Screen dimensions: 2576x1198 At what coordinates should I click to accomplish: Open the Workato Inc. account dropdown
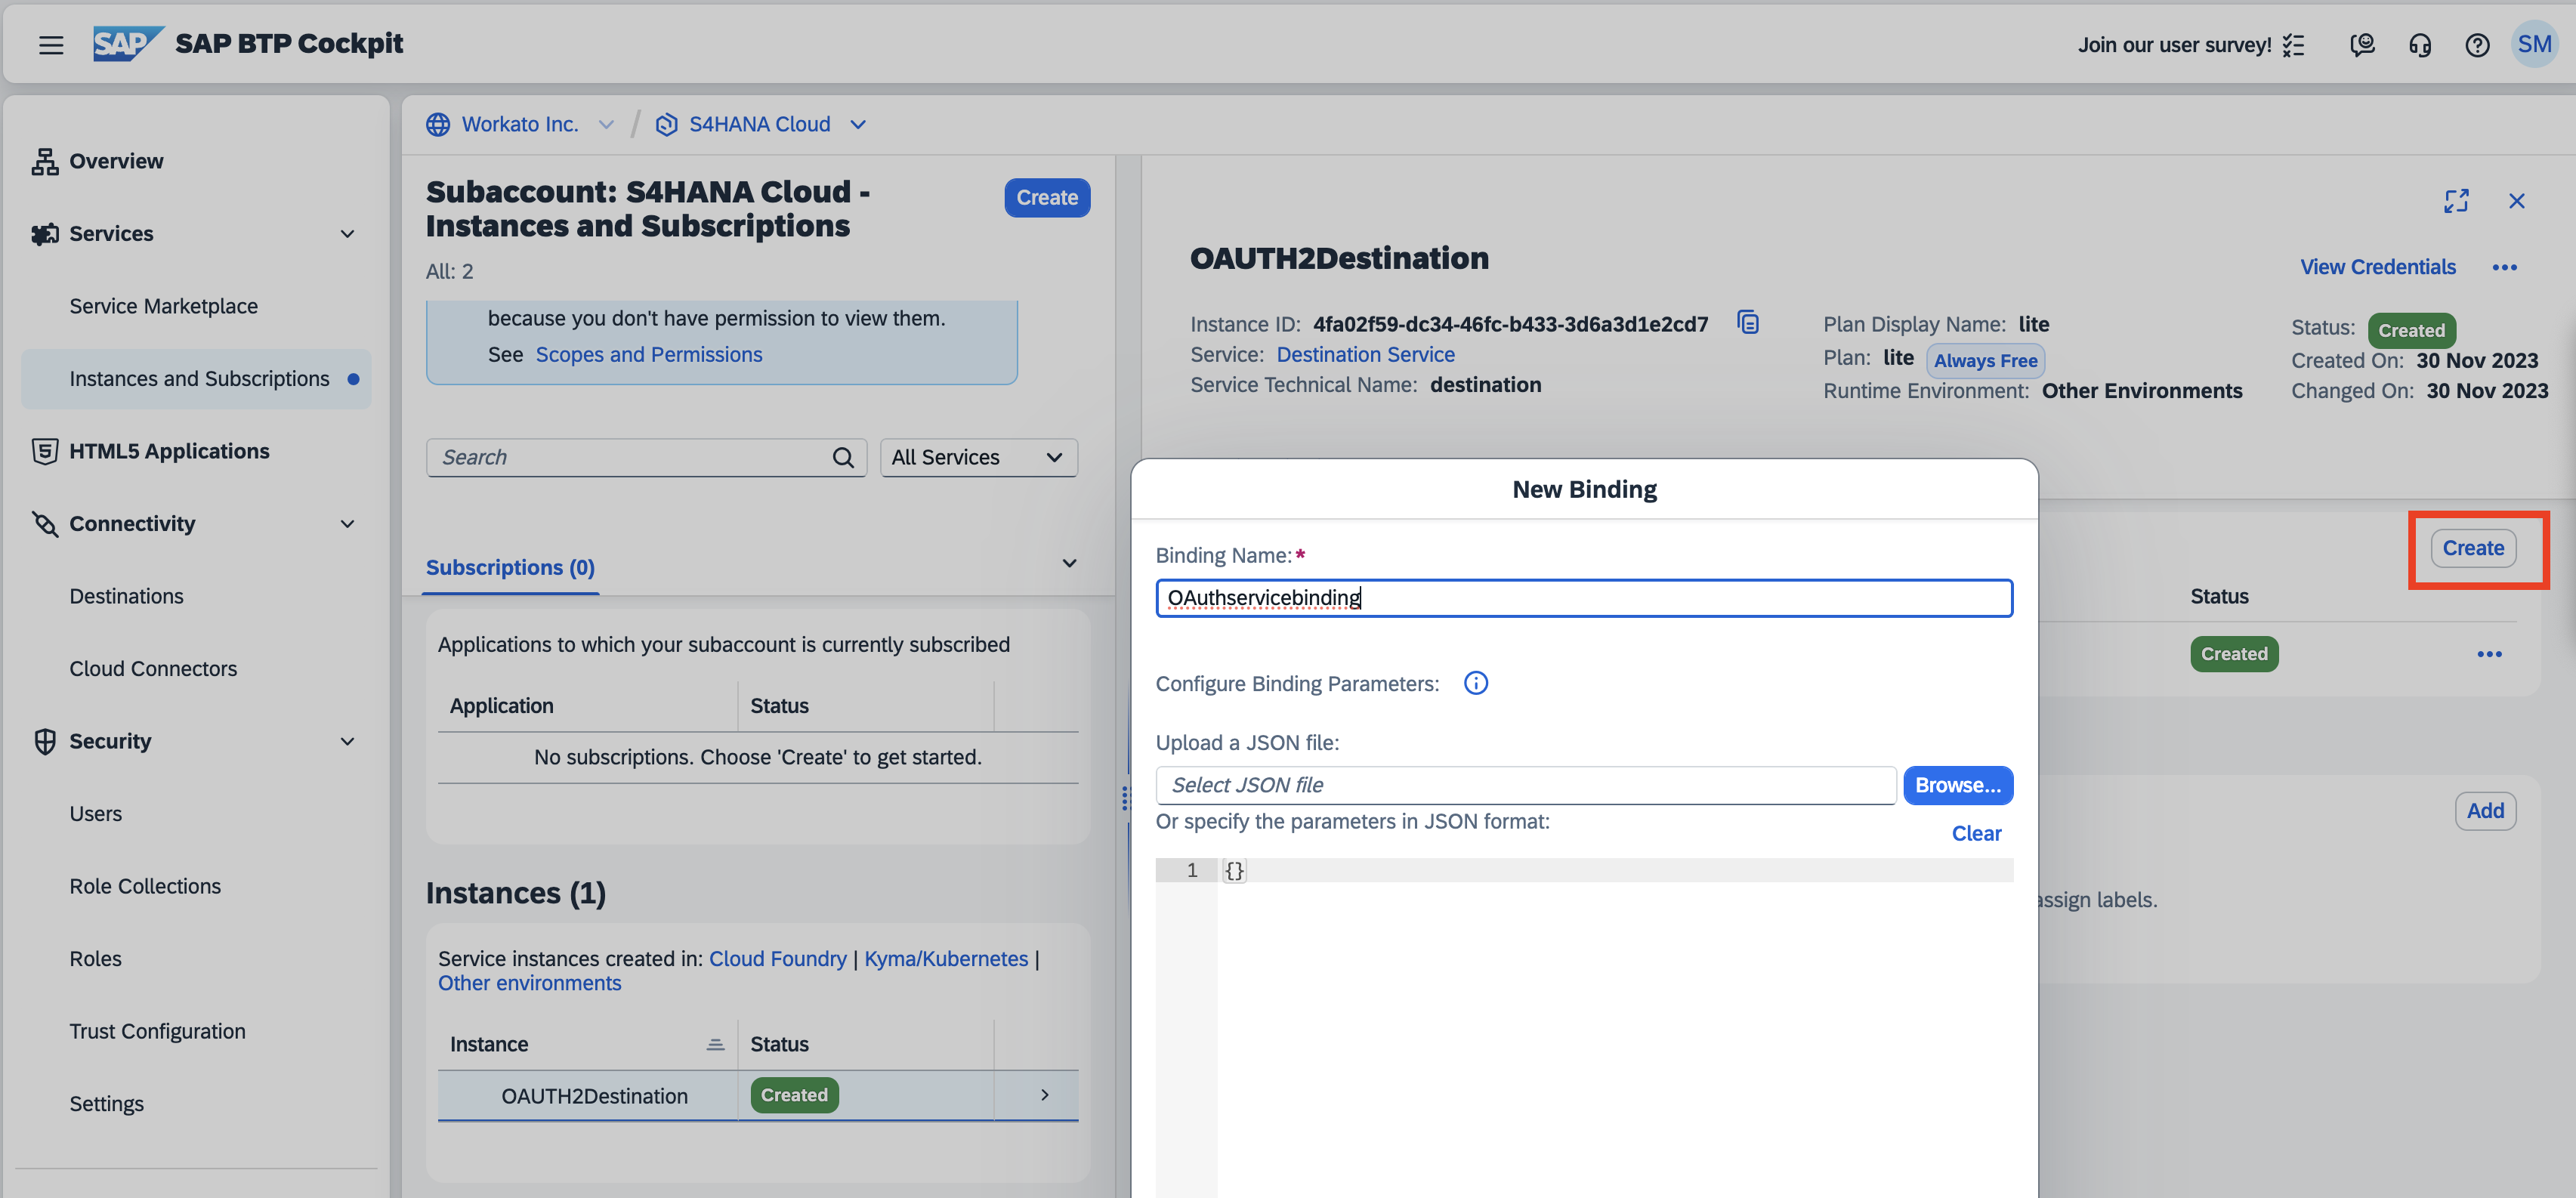coord(607,124)
